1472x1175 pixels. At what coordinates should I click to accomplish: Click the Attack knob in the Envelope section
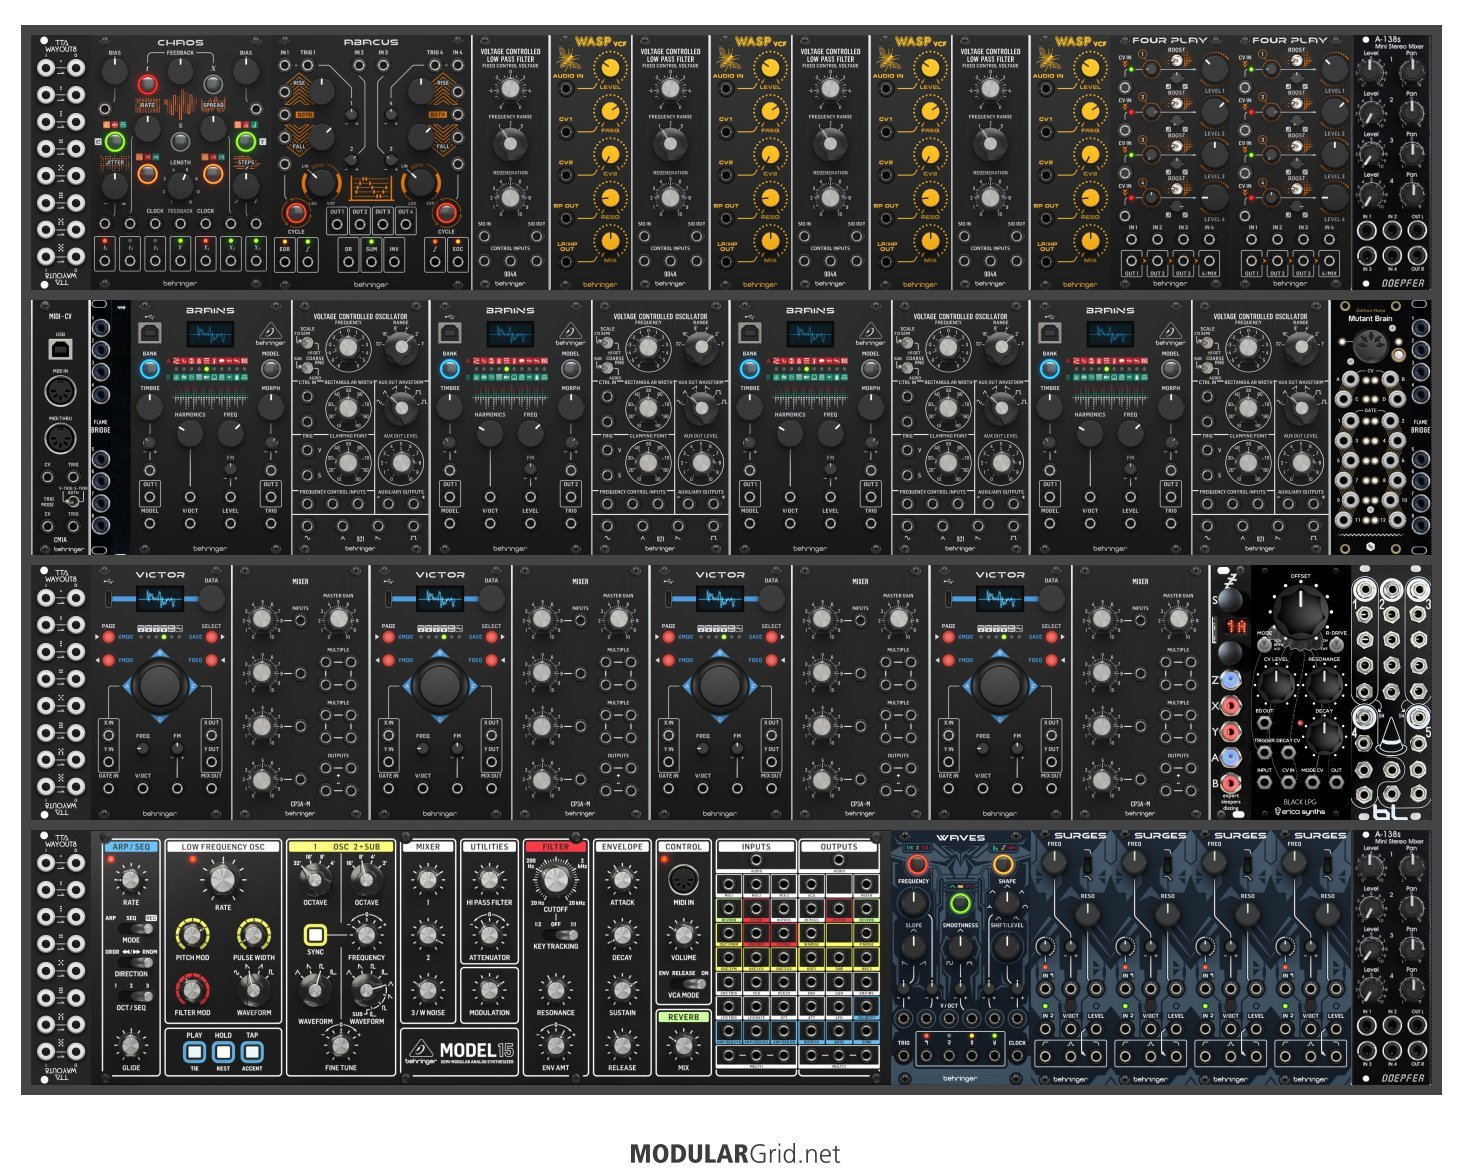click(x=622, y=880)
